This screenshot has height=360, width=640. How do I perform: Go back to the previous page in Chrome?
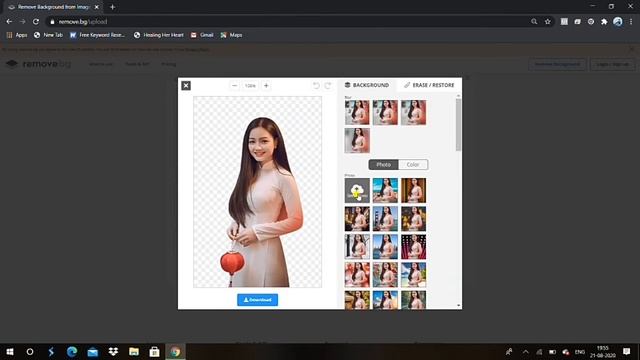tap(9, 22)
